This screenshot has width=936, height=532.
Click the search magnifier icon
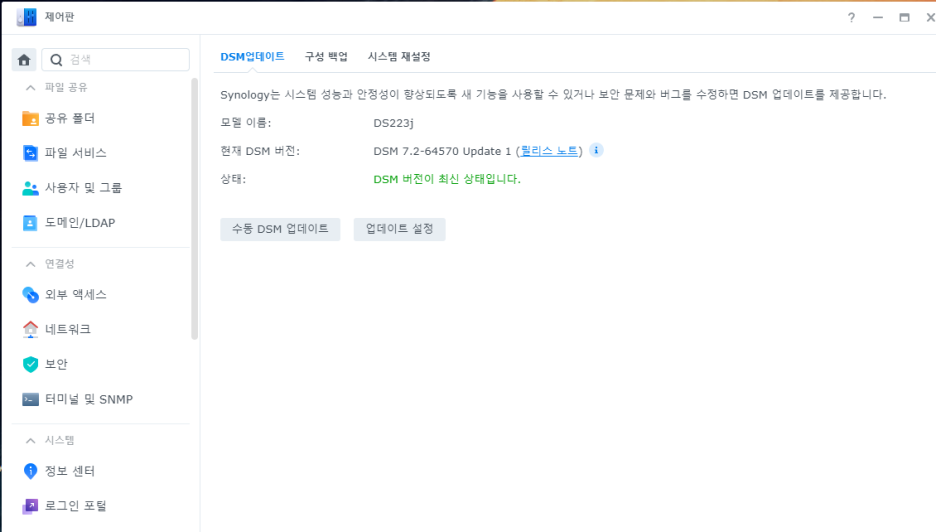(56, 60)
